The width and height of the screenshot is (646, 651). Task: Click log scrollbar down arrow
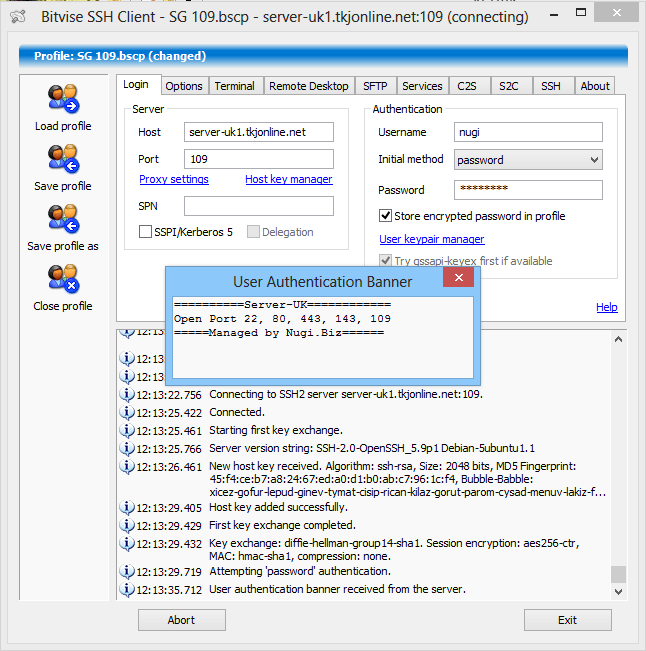coord(618,592)
